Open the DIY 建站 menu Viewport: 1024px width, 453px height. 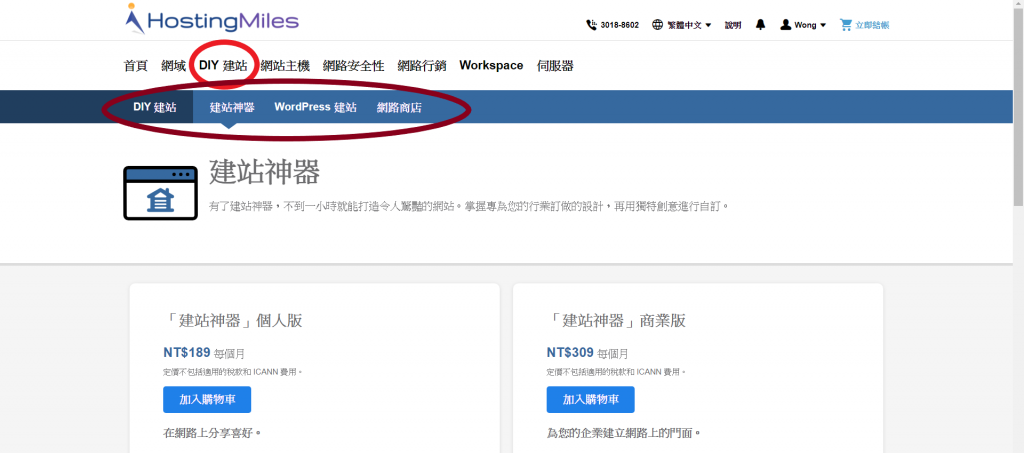223,66
